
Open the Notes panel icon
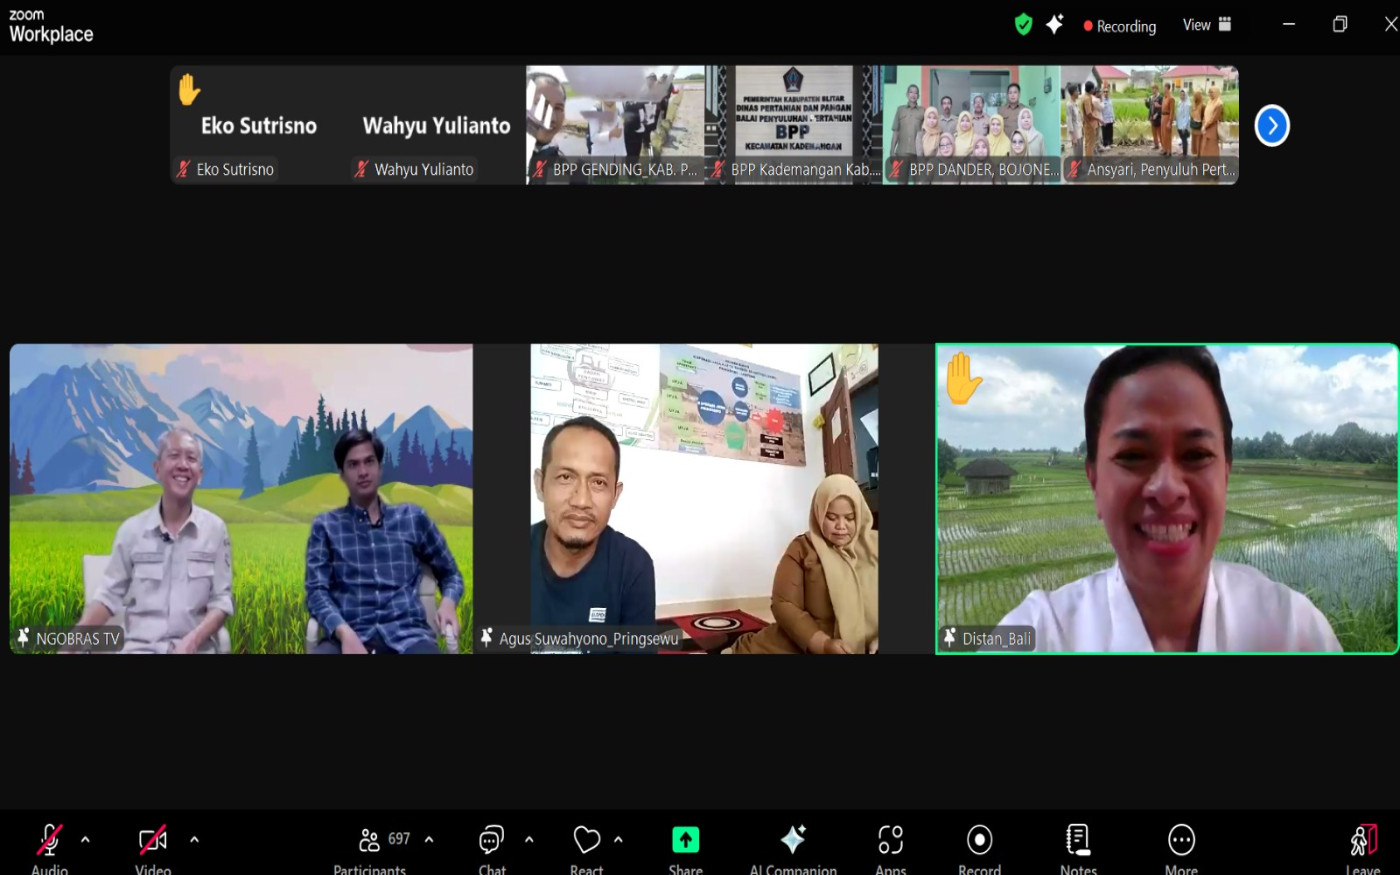[1078, 840]
